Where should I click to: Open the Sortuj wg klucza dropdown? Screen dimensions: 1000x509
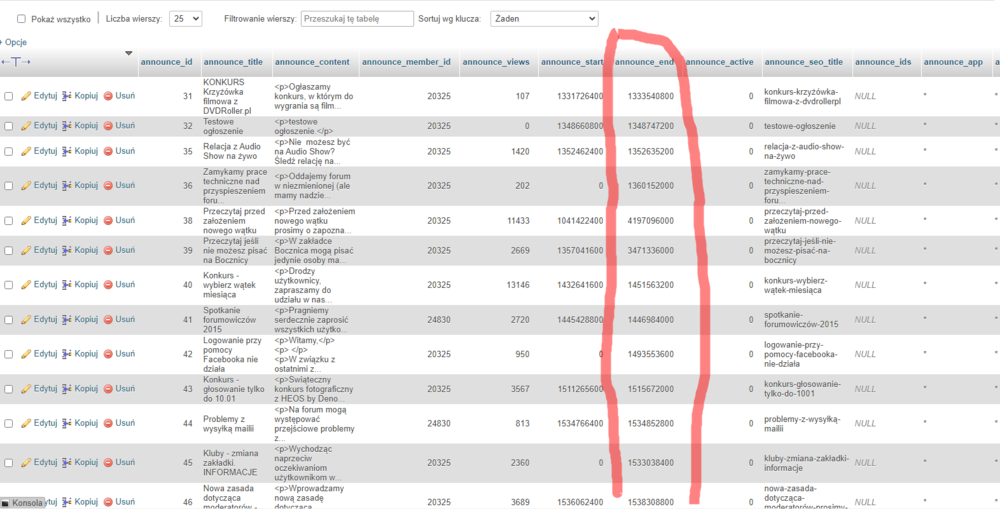point(544,19)
